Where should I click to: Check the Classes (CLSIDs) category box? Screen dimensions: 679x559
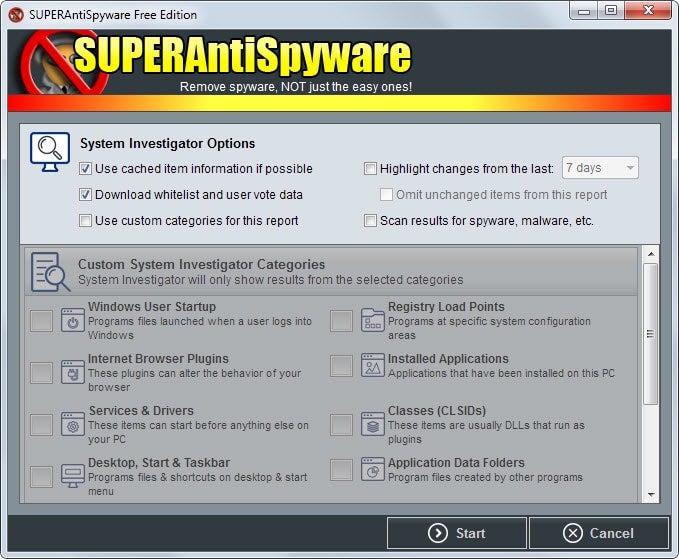(x=341, y=424)
